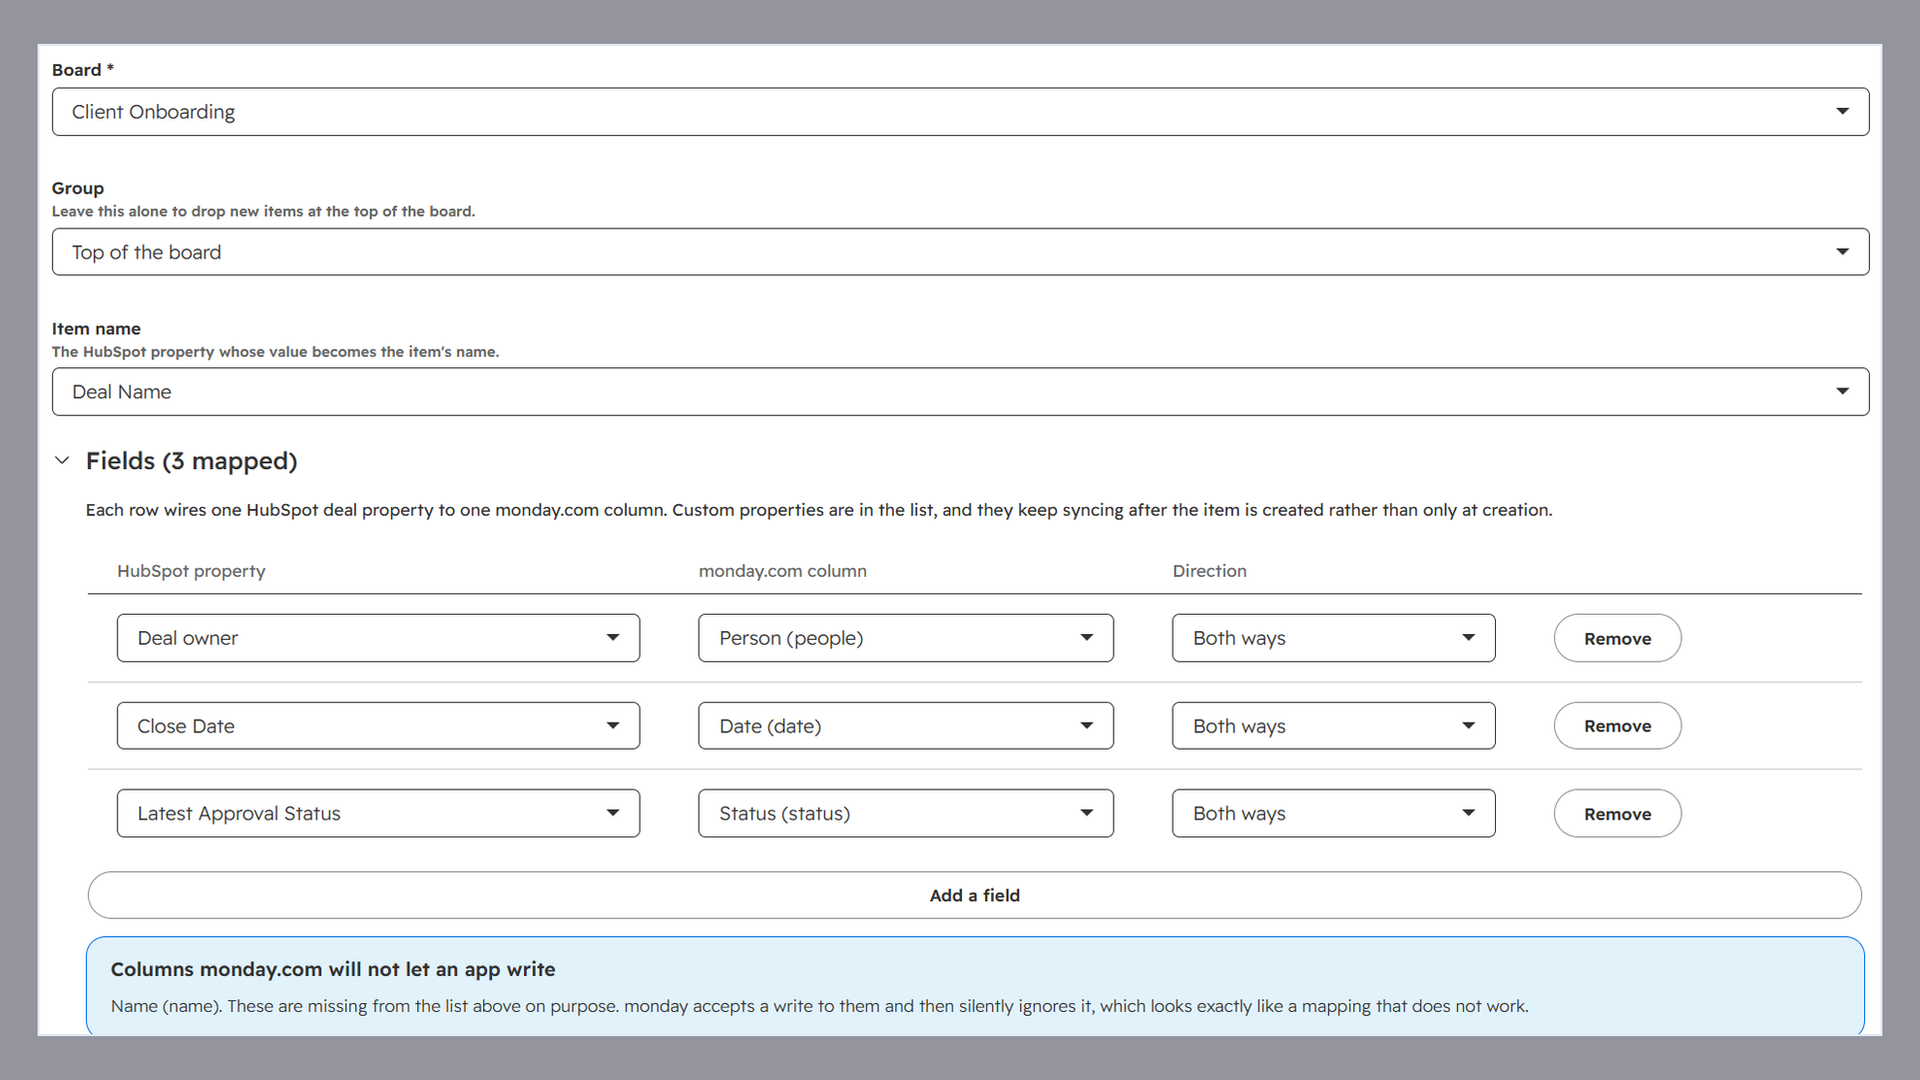
Task: Change direction for the Latest Approval Status row
Action: pos(1334,814)
